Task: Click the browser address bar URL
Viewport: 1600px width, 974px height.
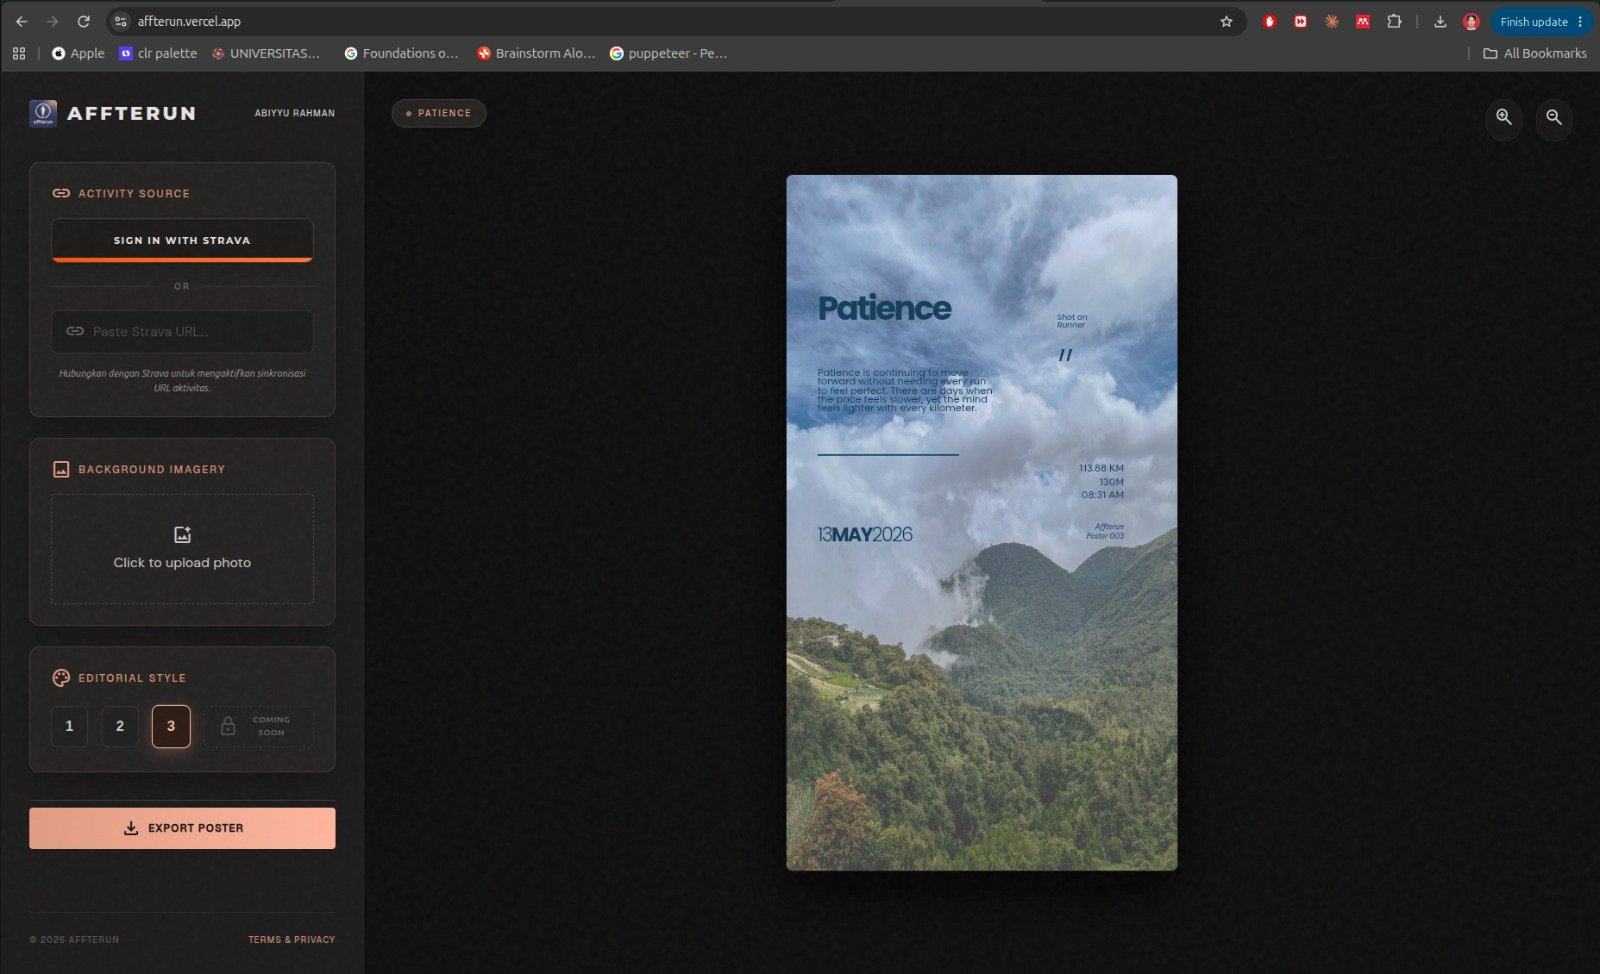Action: pos(189,21)
